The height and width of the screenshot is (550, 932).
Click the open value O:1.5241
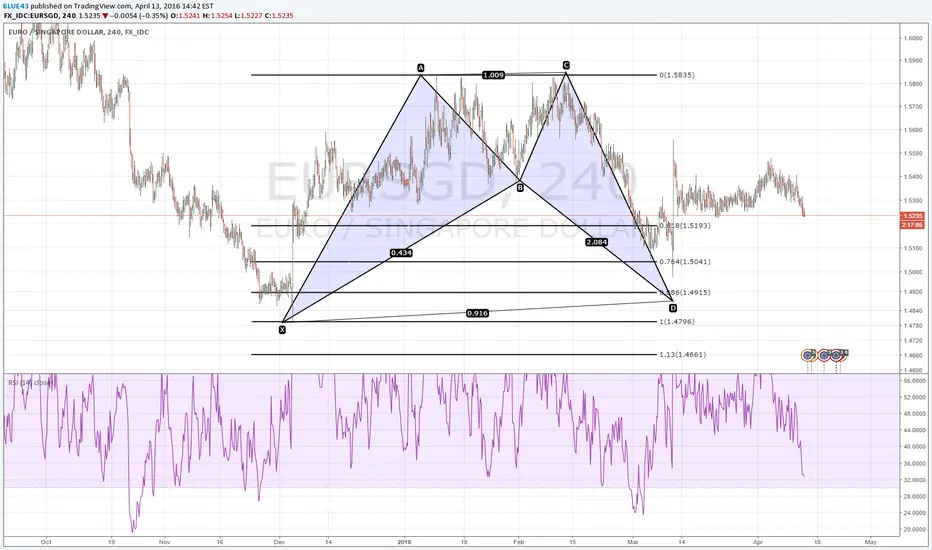184,15
